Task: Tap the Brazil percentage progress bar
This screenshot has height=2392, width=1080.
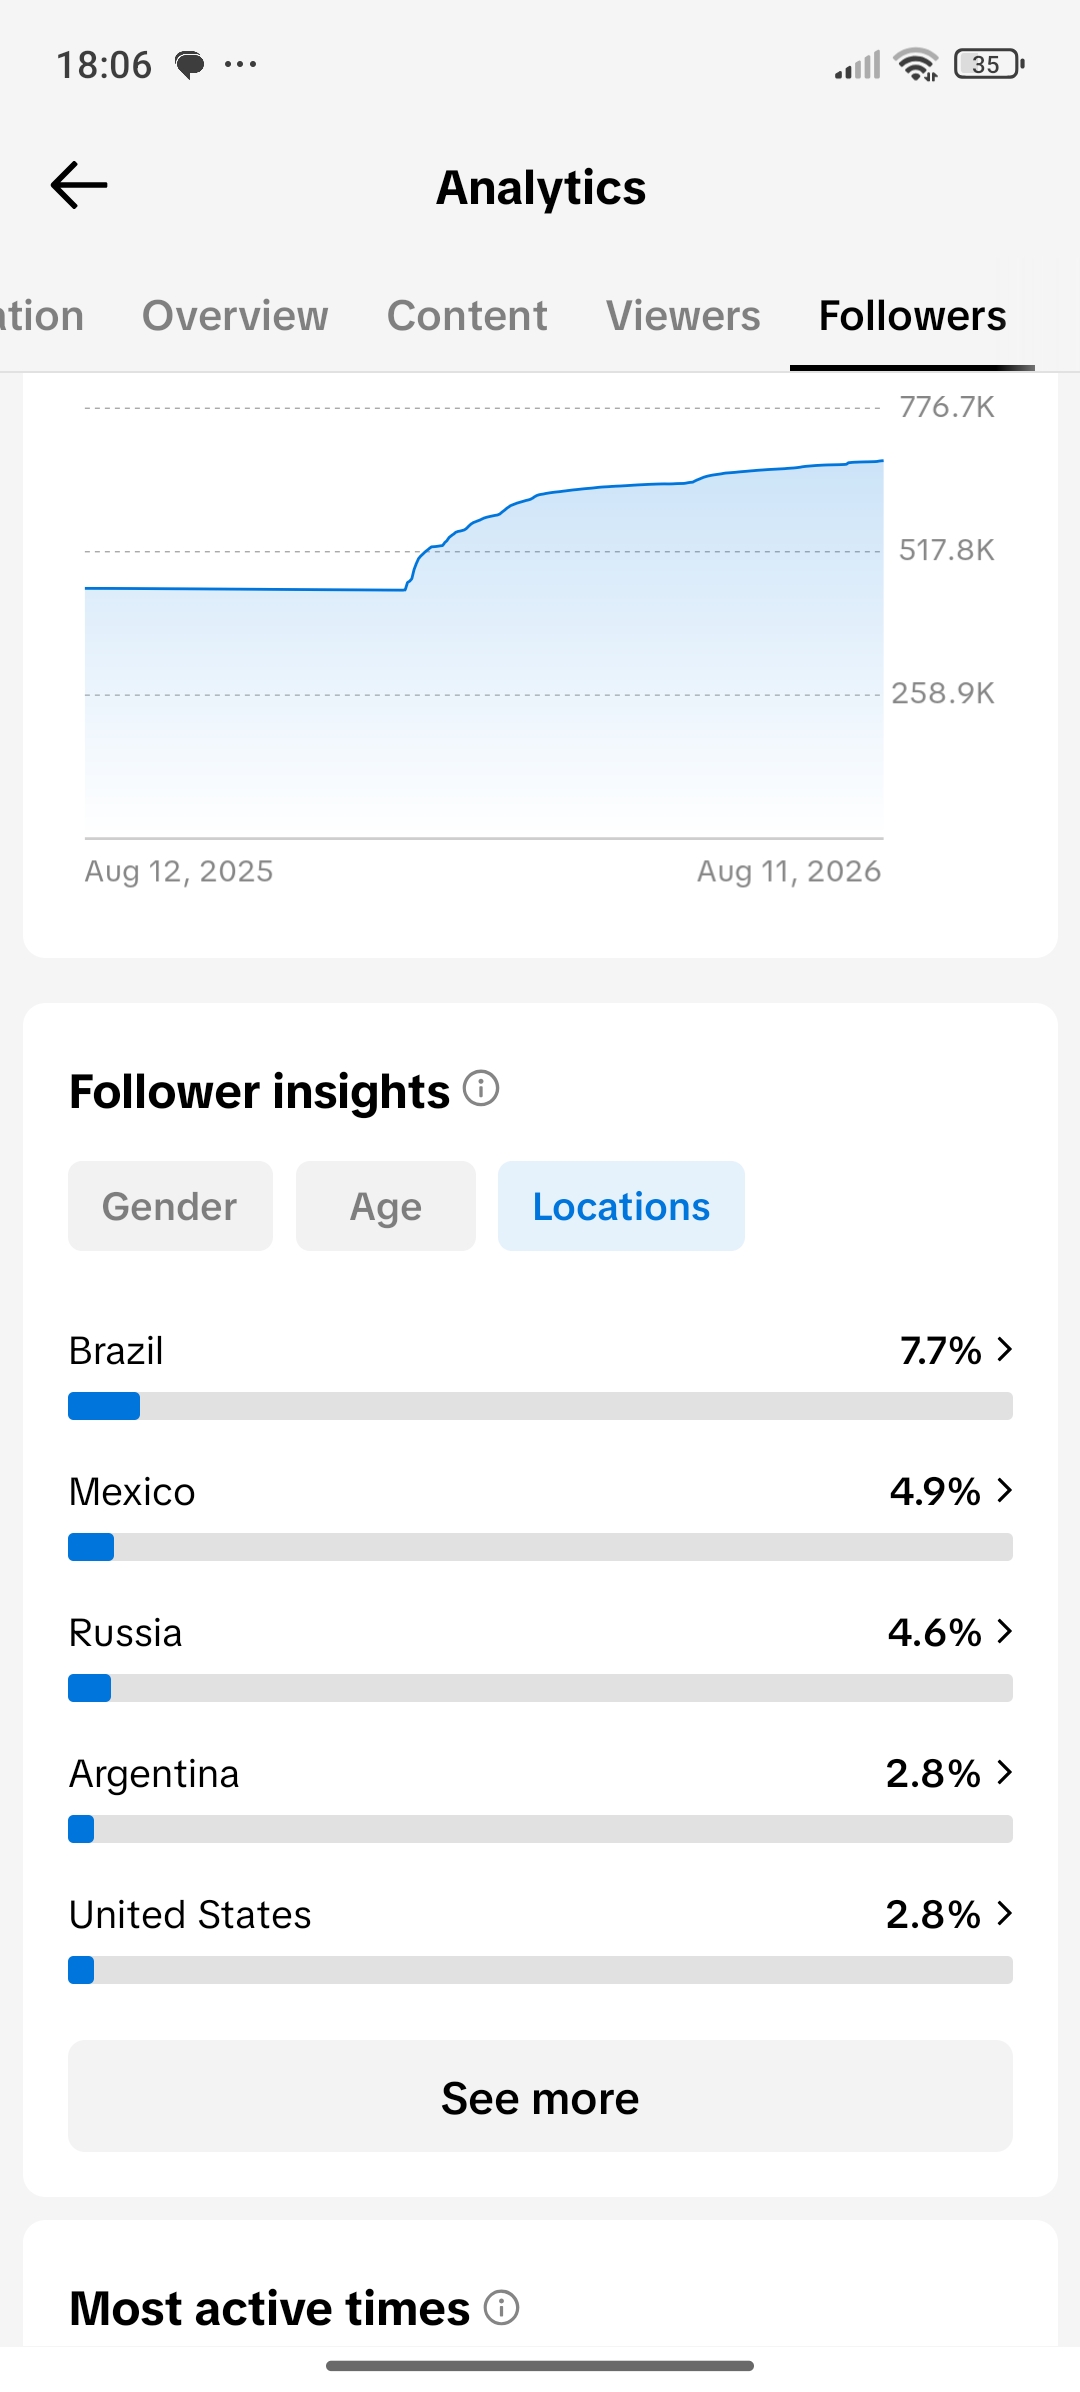Action: coord(540,1406)
